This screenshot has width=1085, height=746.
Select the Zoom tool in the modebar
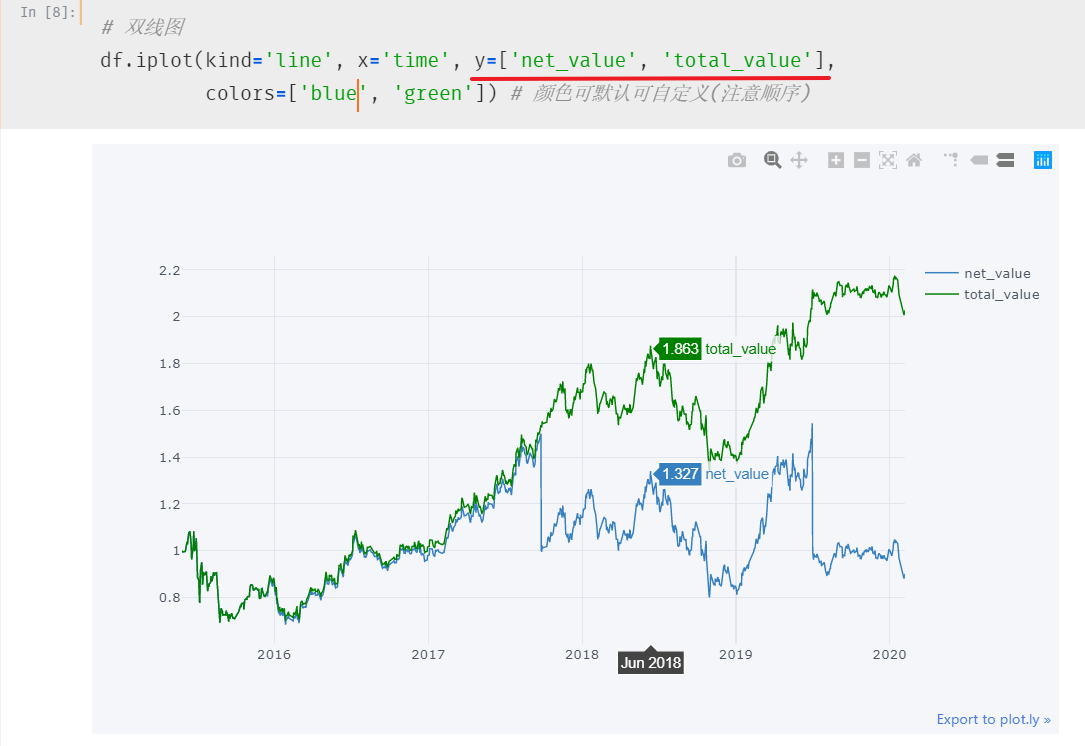coord(772,160)
